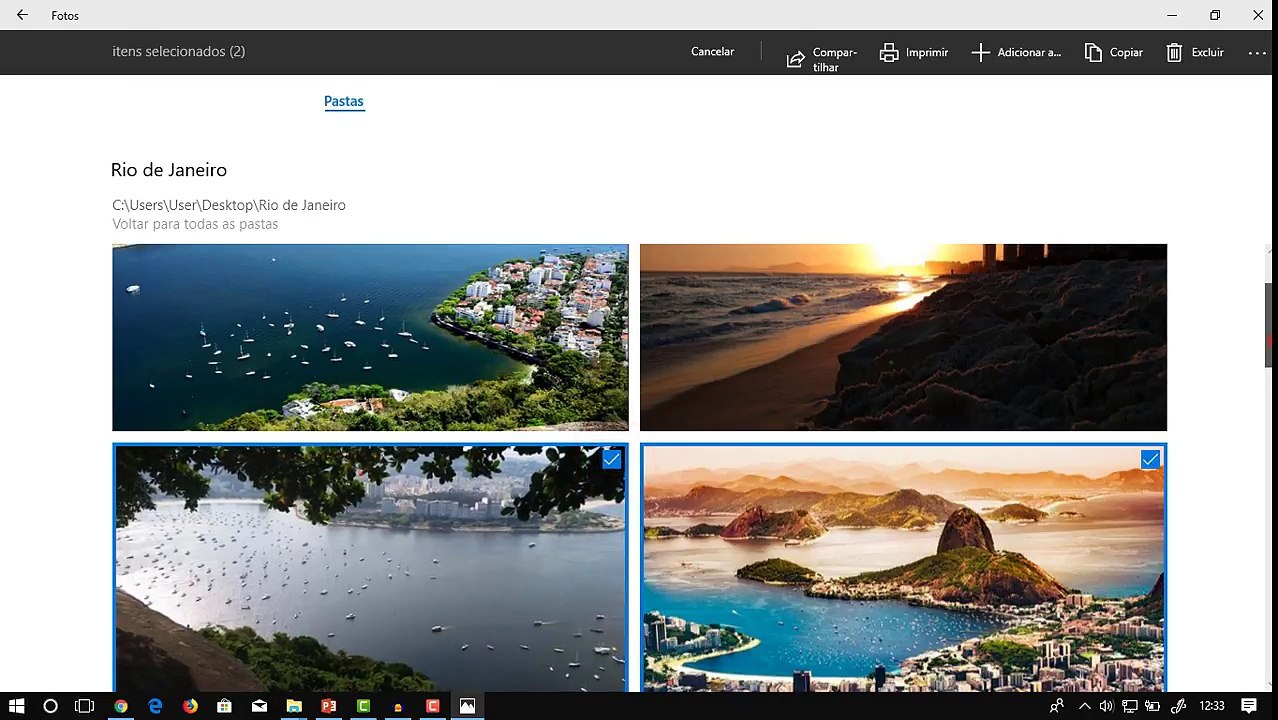The width and height of the screenshot is (1278, 720).
Task: Open battery status in system tray
Action: (x=1152, y=706)
